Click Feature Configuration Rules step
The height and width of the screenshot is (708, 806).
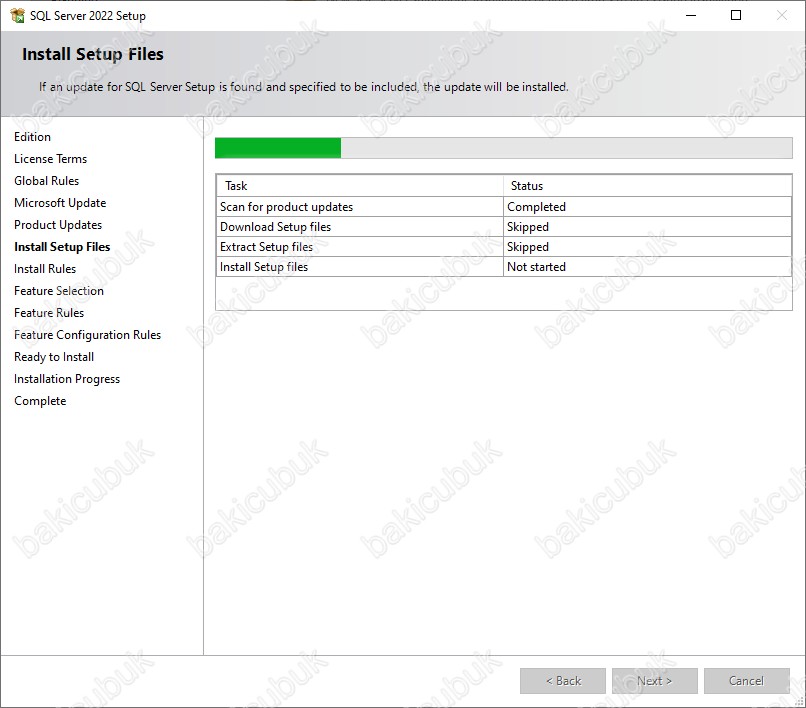87,335
